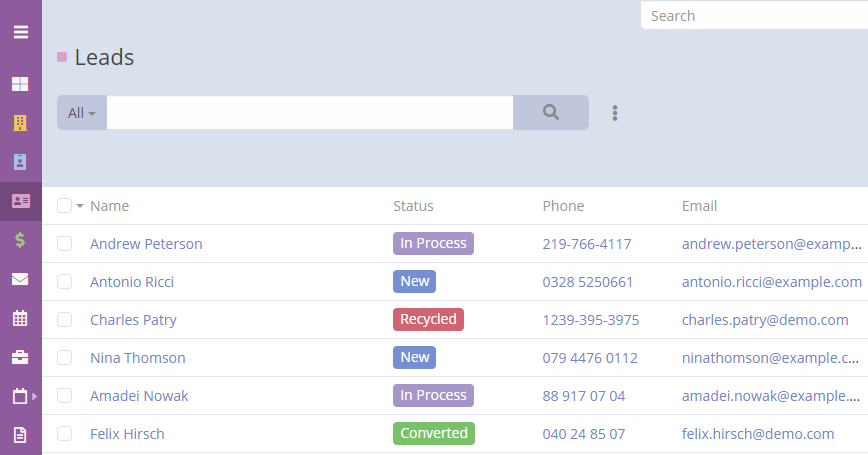Sort by the Status column header
Viewport: 868px width, 455px height.
pyautogui.click(x=413, y=206)
